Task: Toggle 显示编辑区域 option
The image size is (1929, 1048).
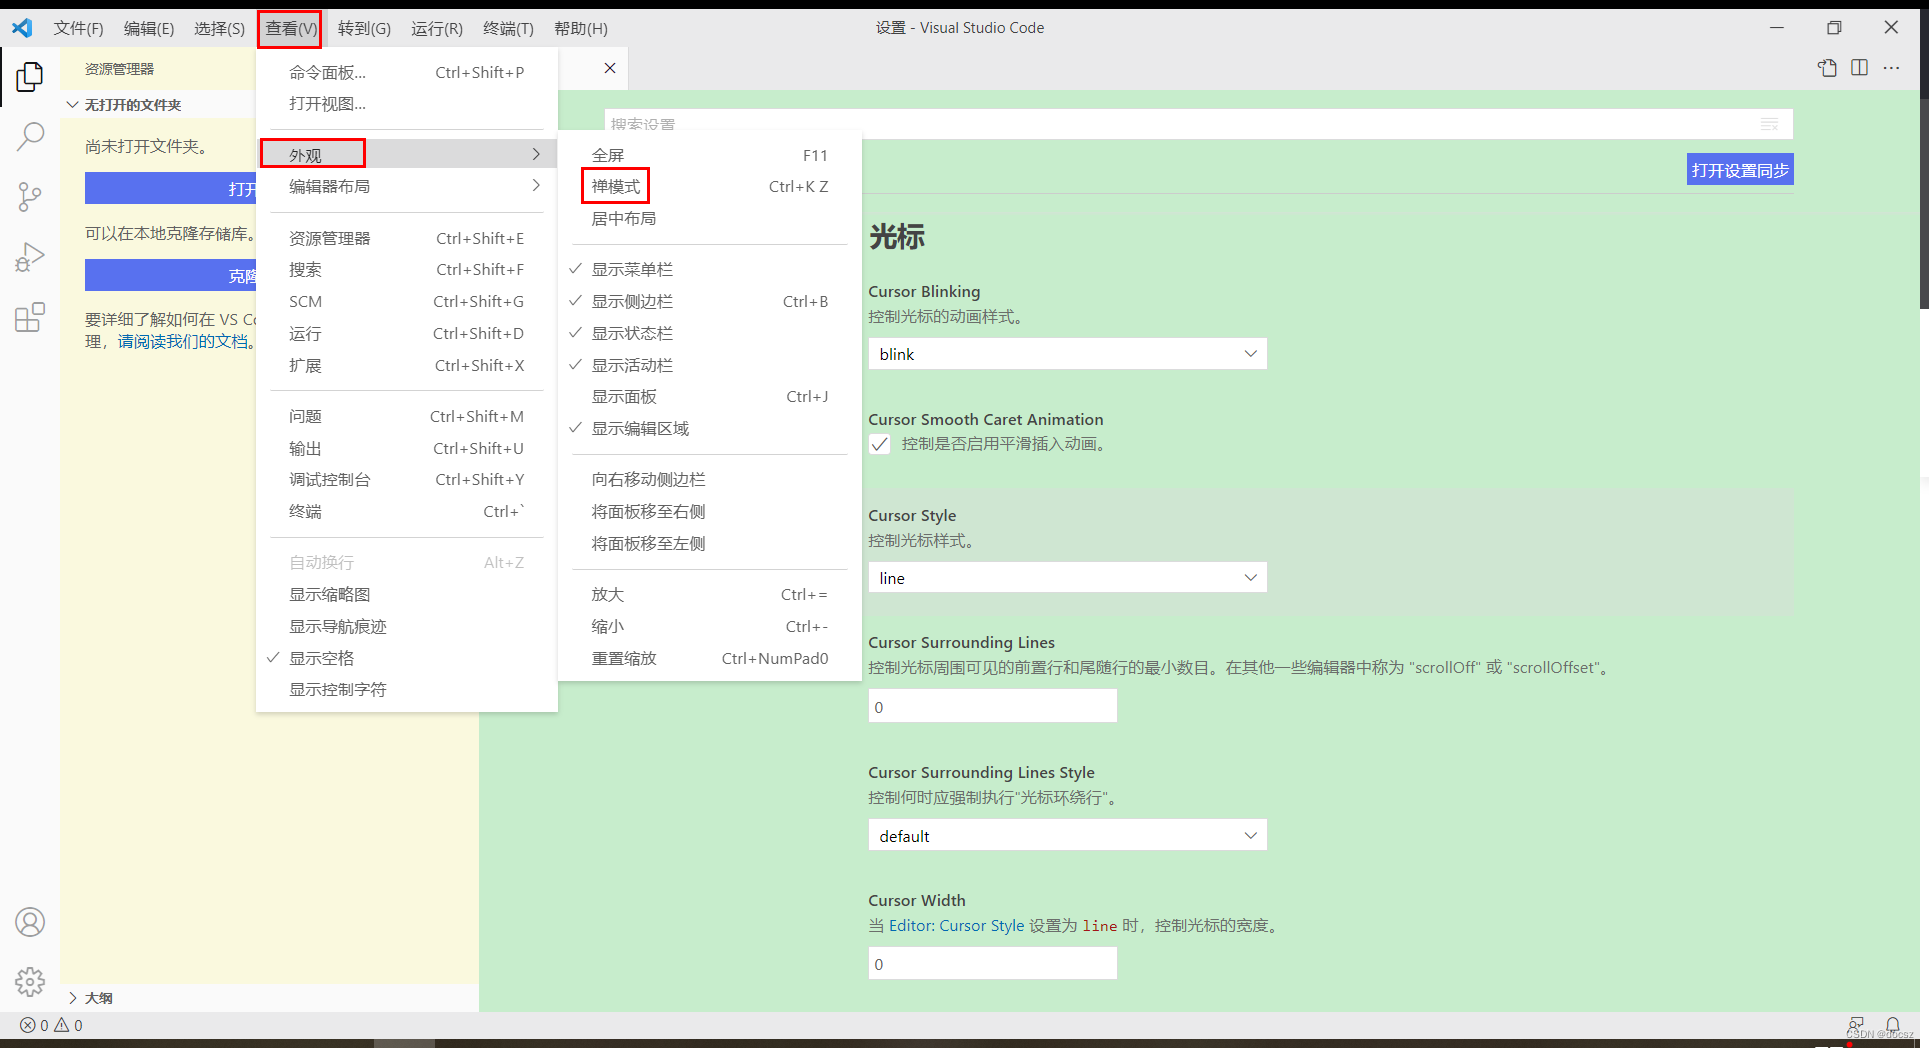Action: (709, 428)
